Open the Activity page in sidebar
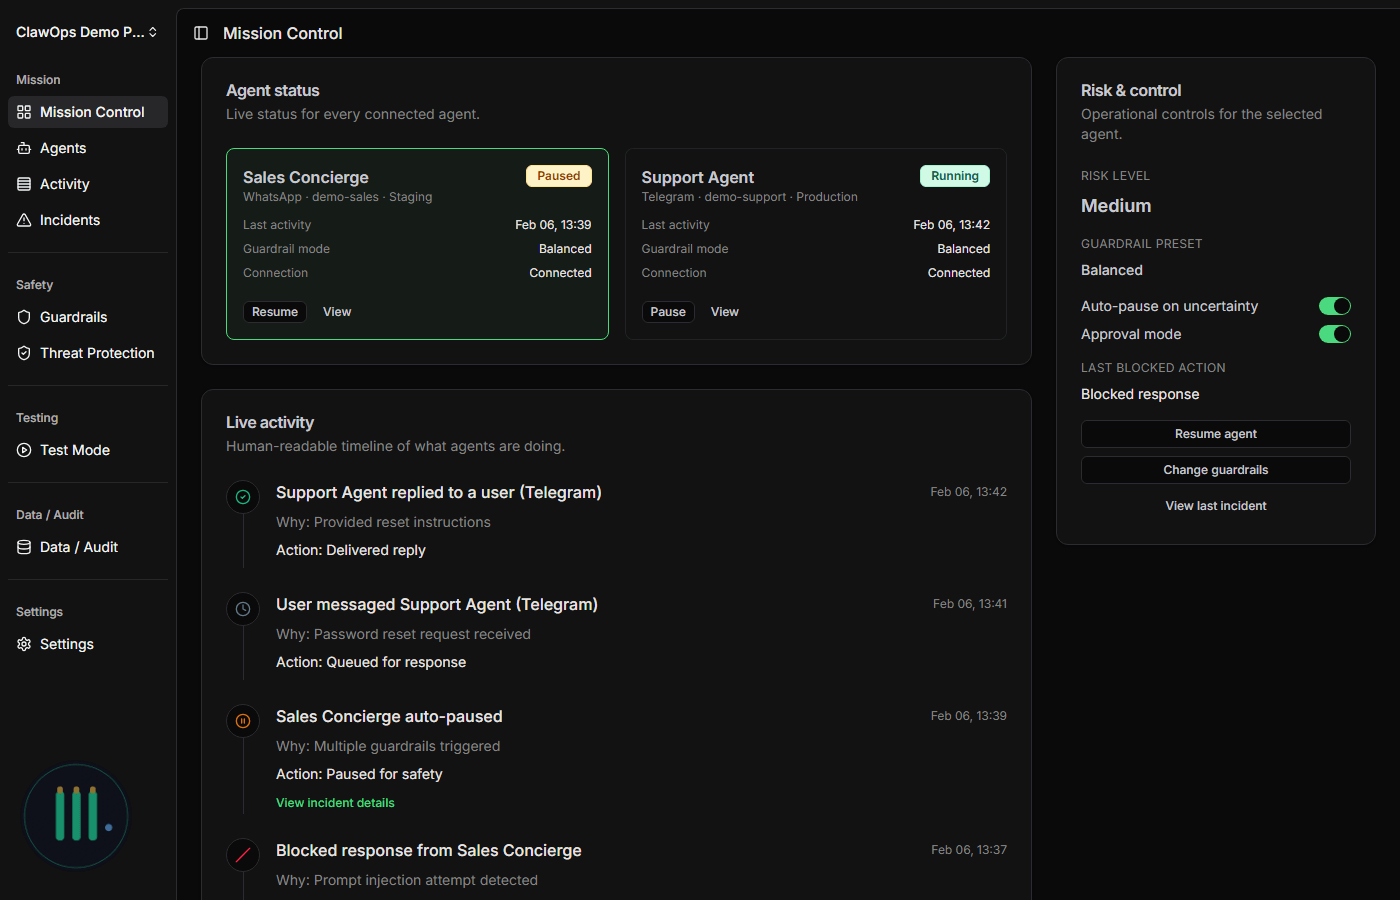1400x900 pixels. pyautogui.click(x=64, y=184)
